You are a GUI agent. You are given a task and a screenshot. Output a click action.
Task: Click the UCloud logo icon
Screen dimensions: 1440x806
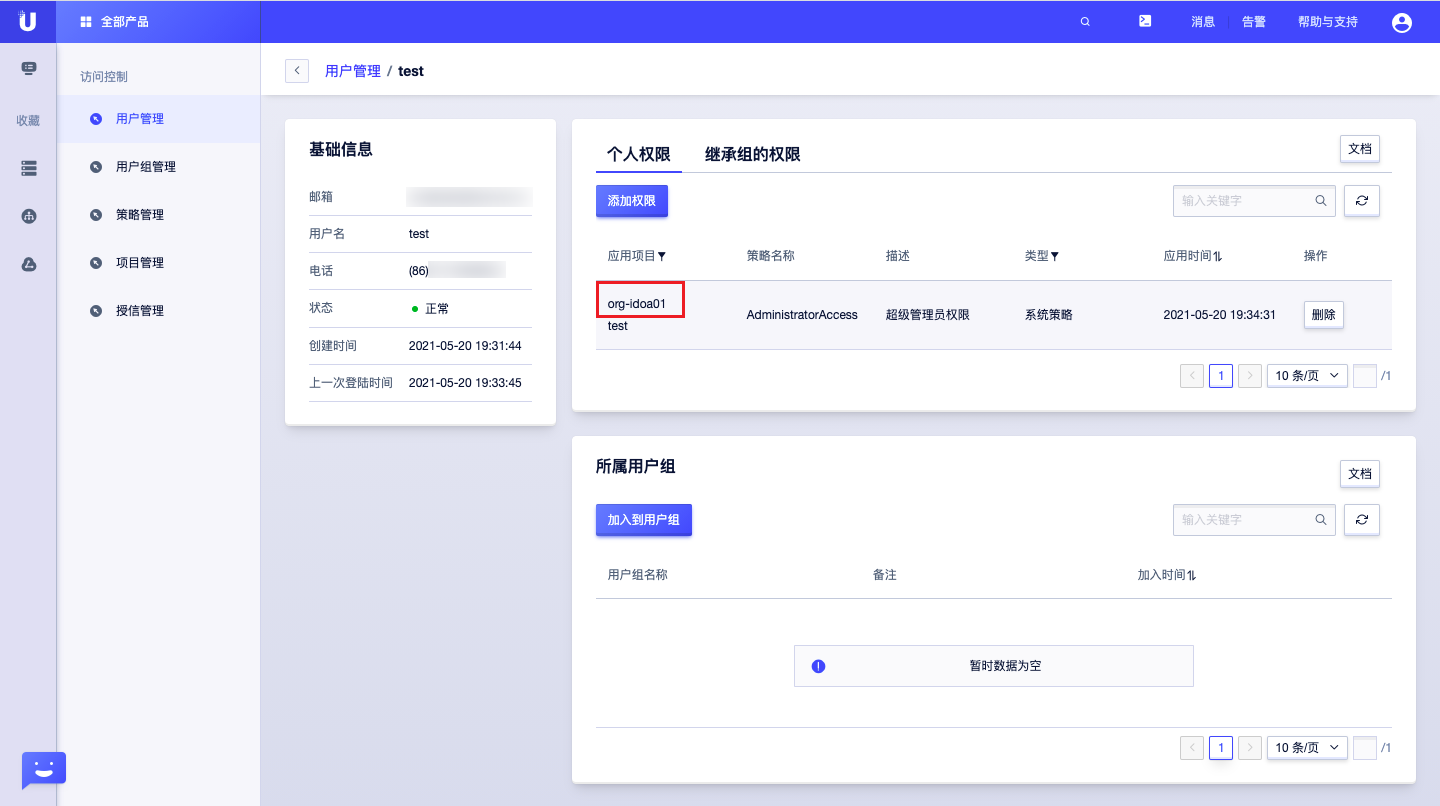[x=27, y=21]
